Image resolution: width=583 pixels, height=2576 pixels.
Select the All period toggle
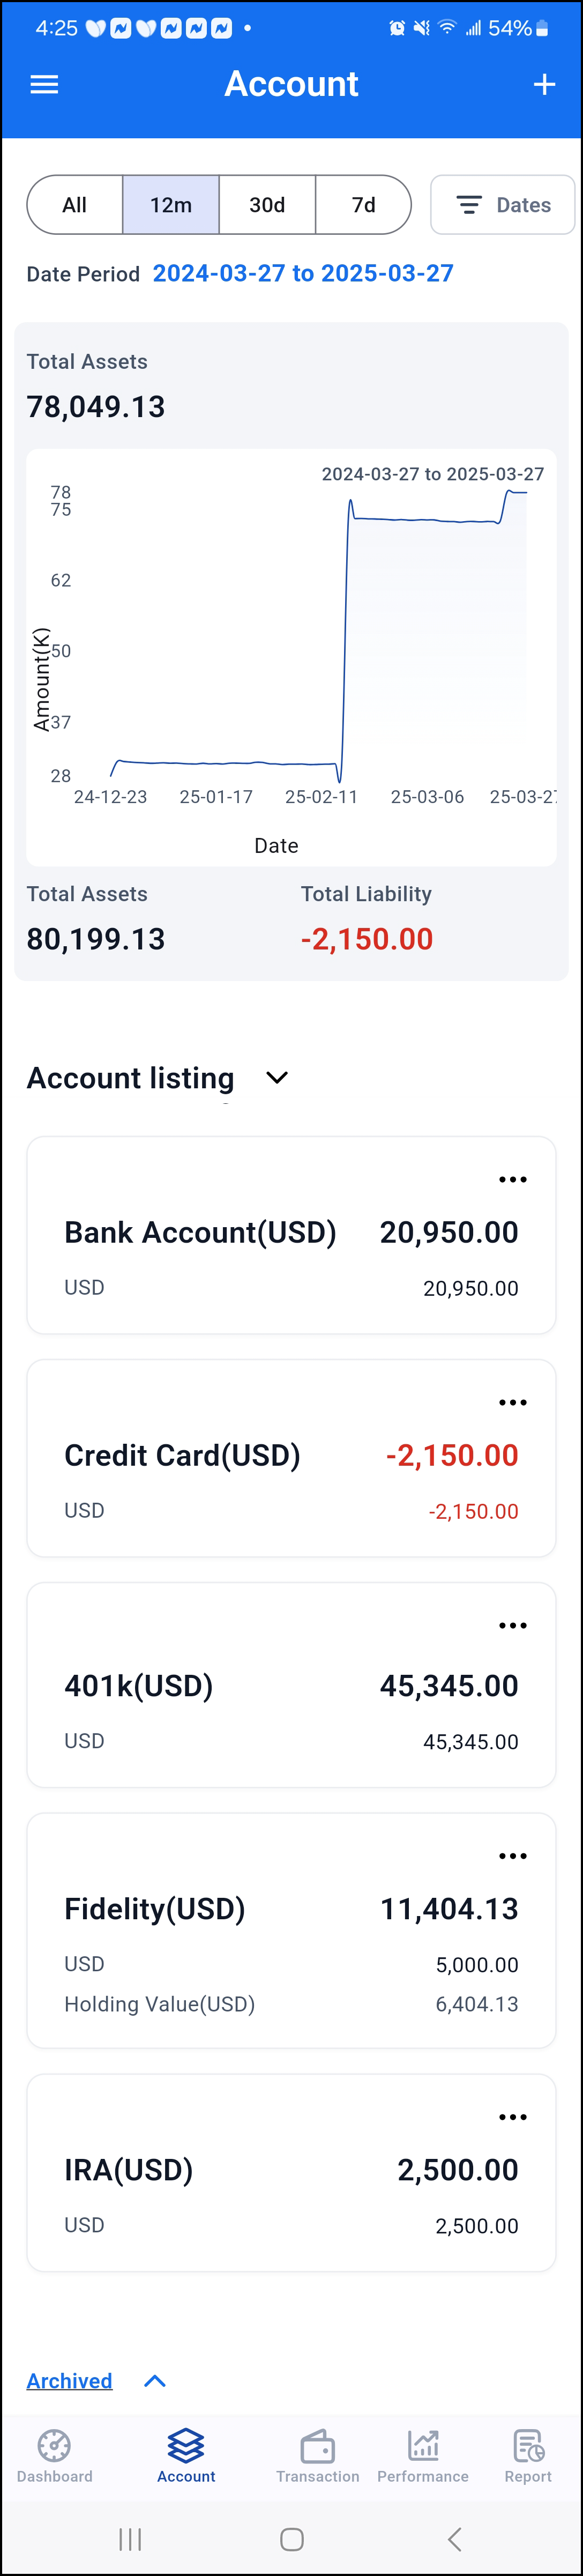coord(75,205)
